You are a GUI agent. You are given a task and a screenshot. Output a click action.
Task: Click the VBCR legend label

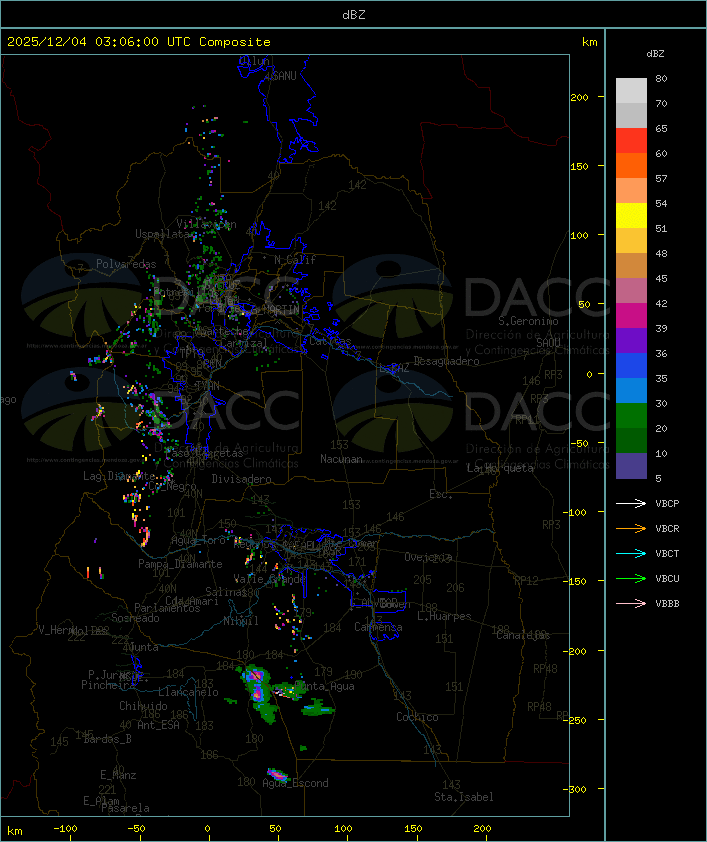tap(667, 528)
